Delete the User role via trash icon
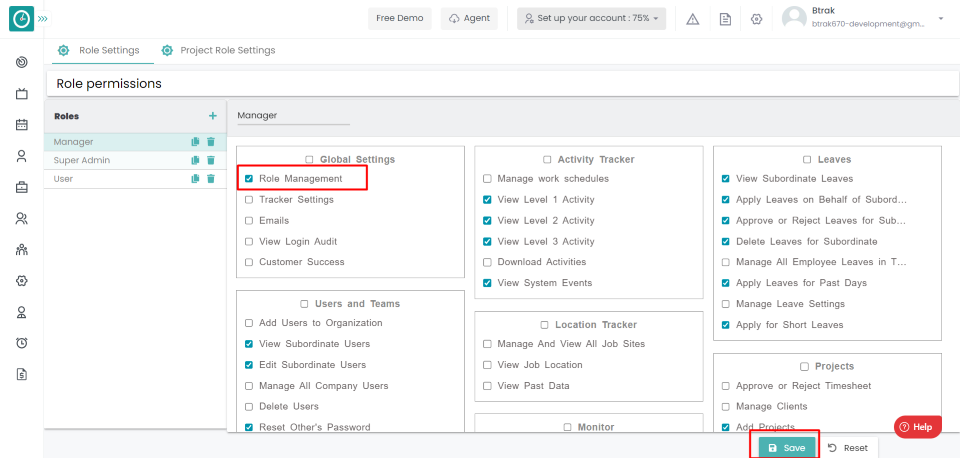960x458 pixels. click(211, 179)
